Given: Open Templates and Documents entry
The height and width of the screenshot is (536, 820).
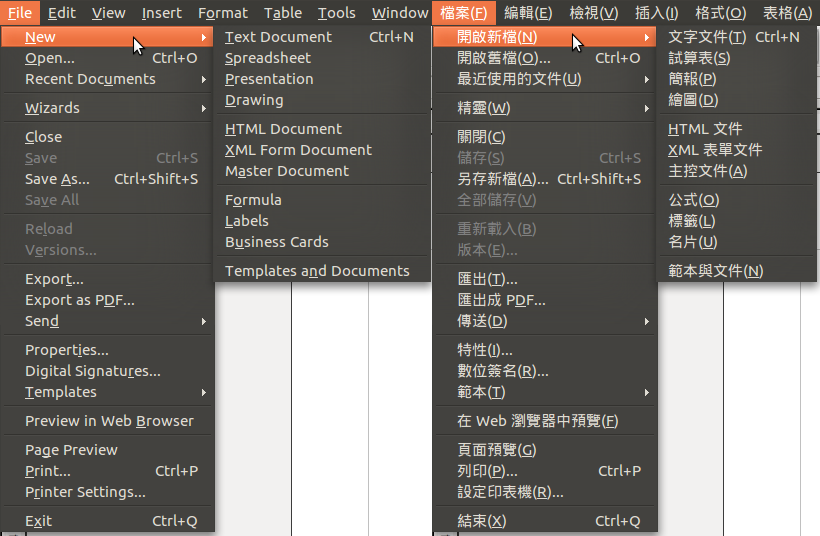Looking at the screenshot, I should coord(317,271).
